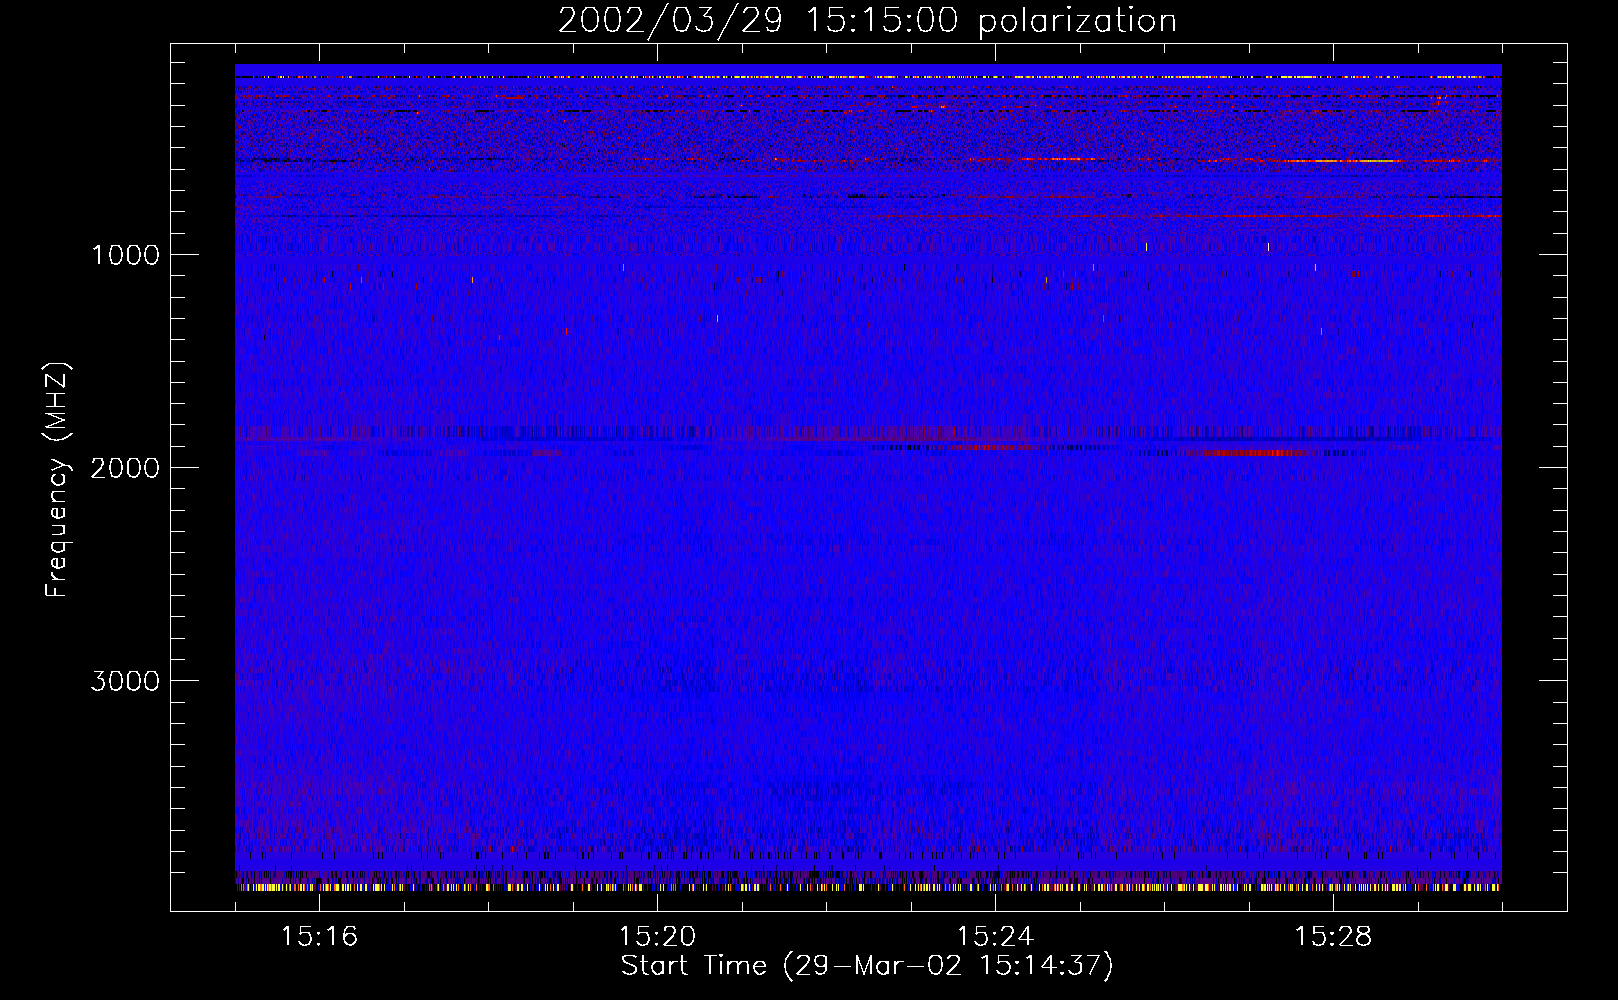Click the "15:28" time tick label

tap(1333, 937)
